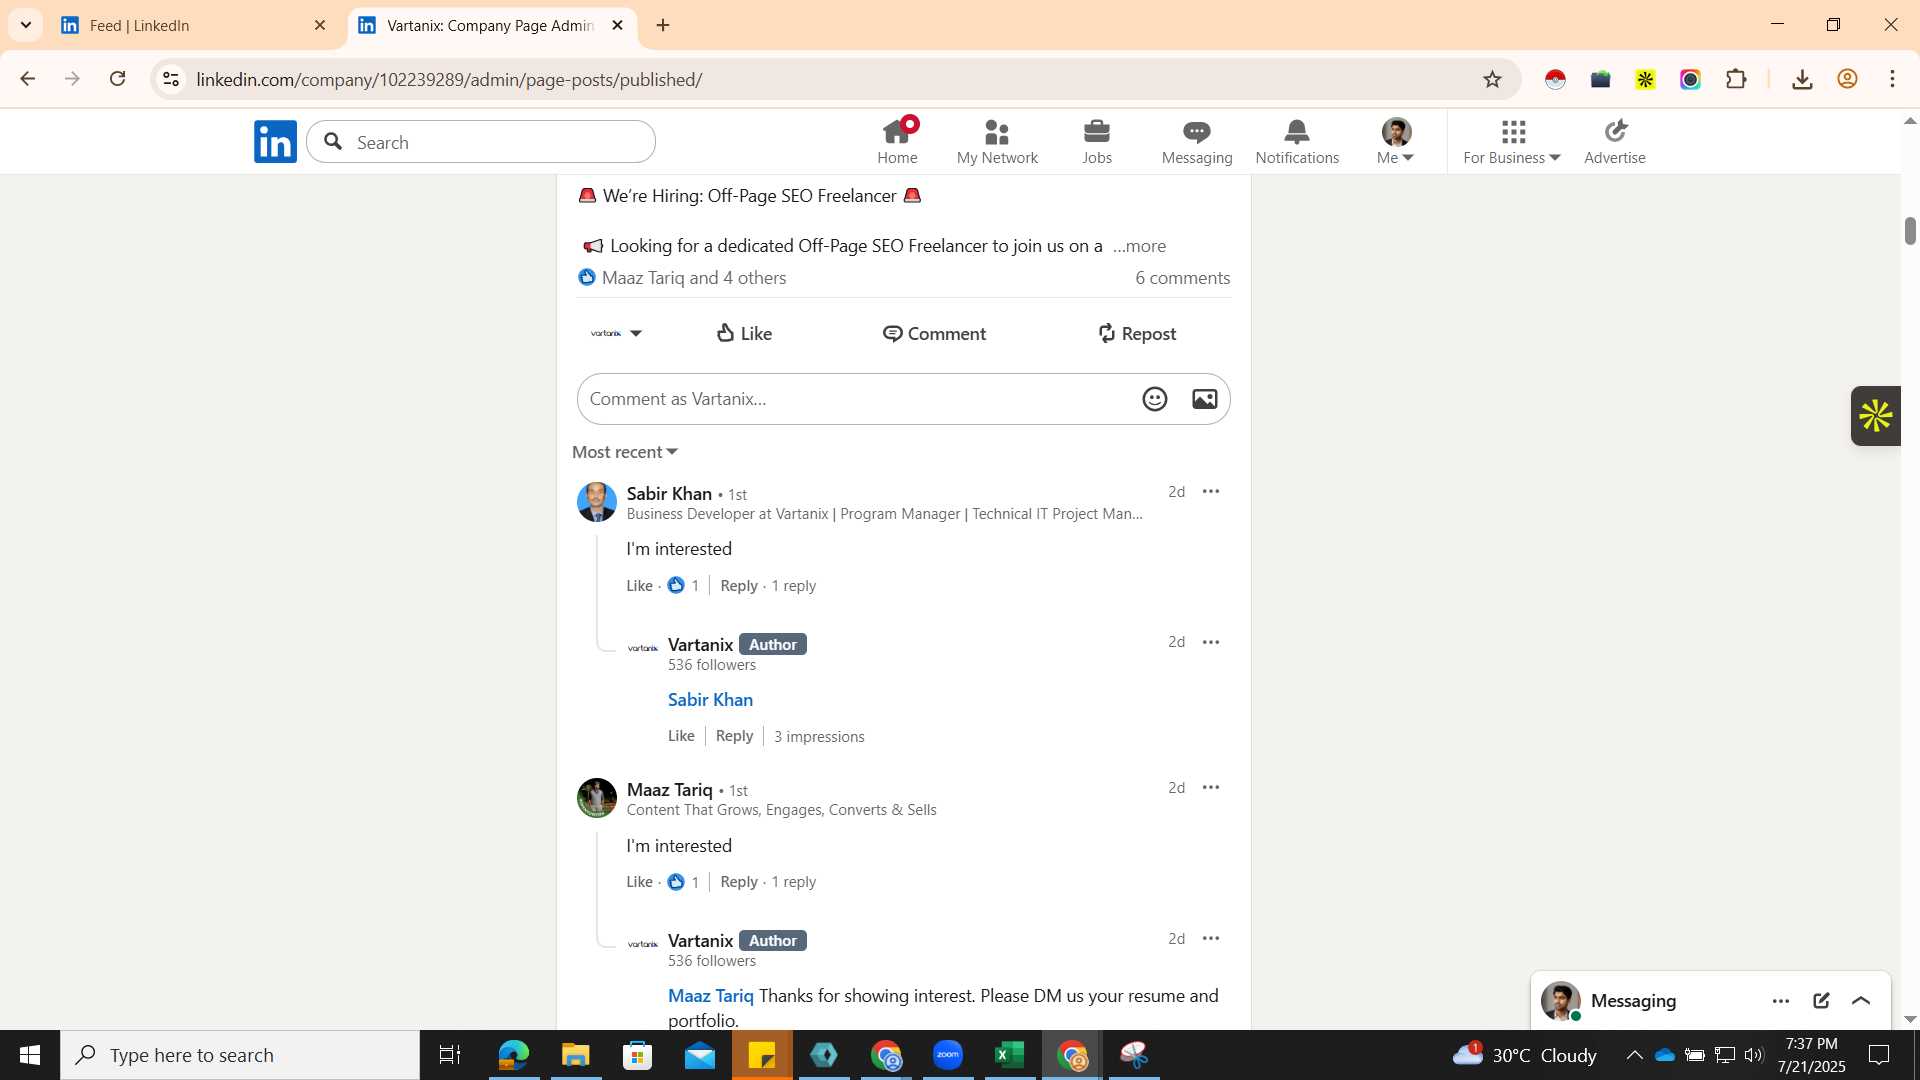1920x1080 pixels.
Task: Open browser extensions puzzle icon
Action: coord(1737,79)
